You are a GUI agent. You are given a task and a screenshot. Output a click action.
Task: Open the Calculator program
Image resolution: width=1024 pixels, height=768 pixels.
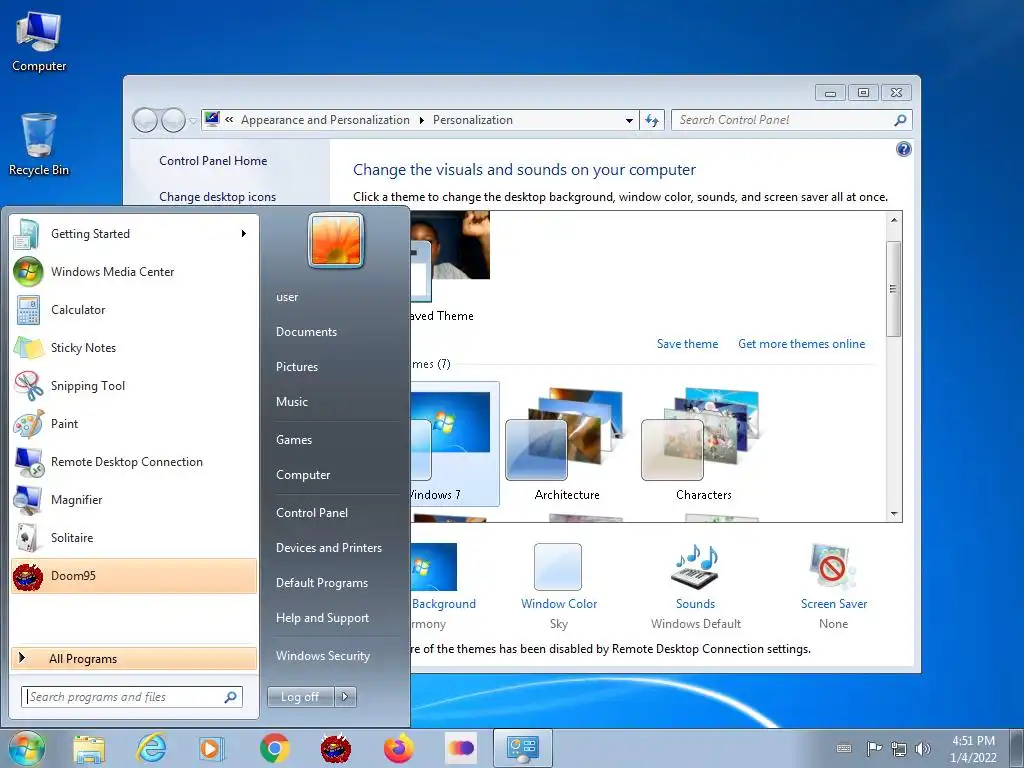[x=134, y=310]
